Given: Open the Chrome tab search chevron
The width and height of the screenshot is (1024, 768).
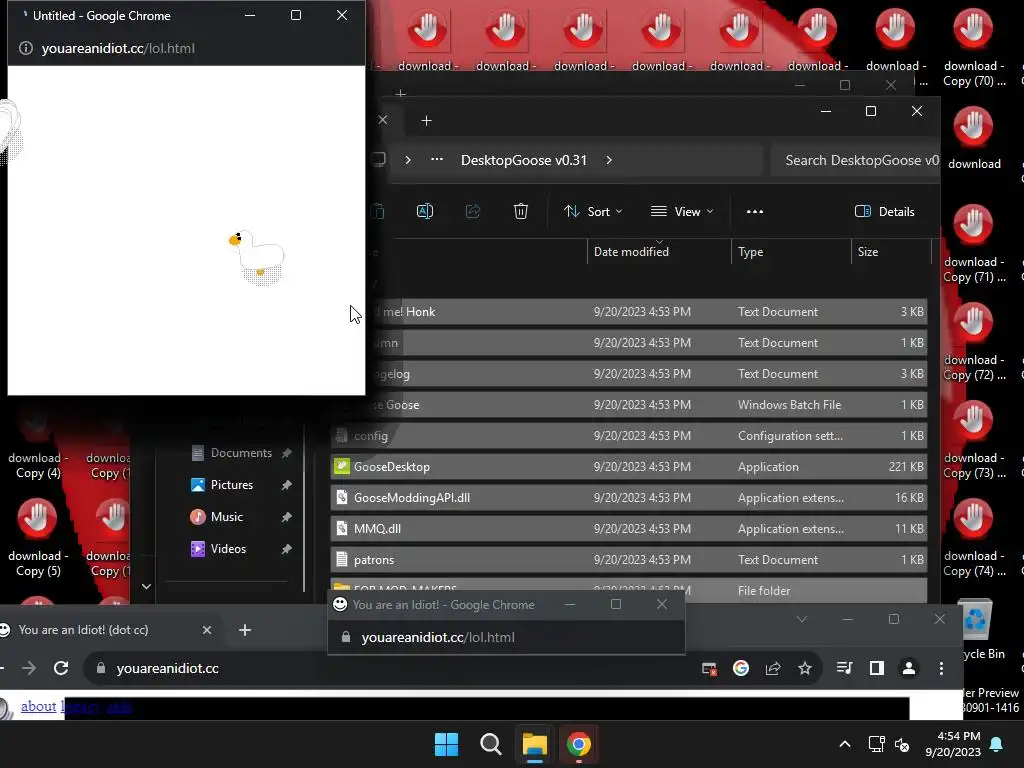Looking at the screenshot, I should coord(801,619).
